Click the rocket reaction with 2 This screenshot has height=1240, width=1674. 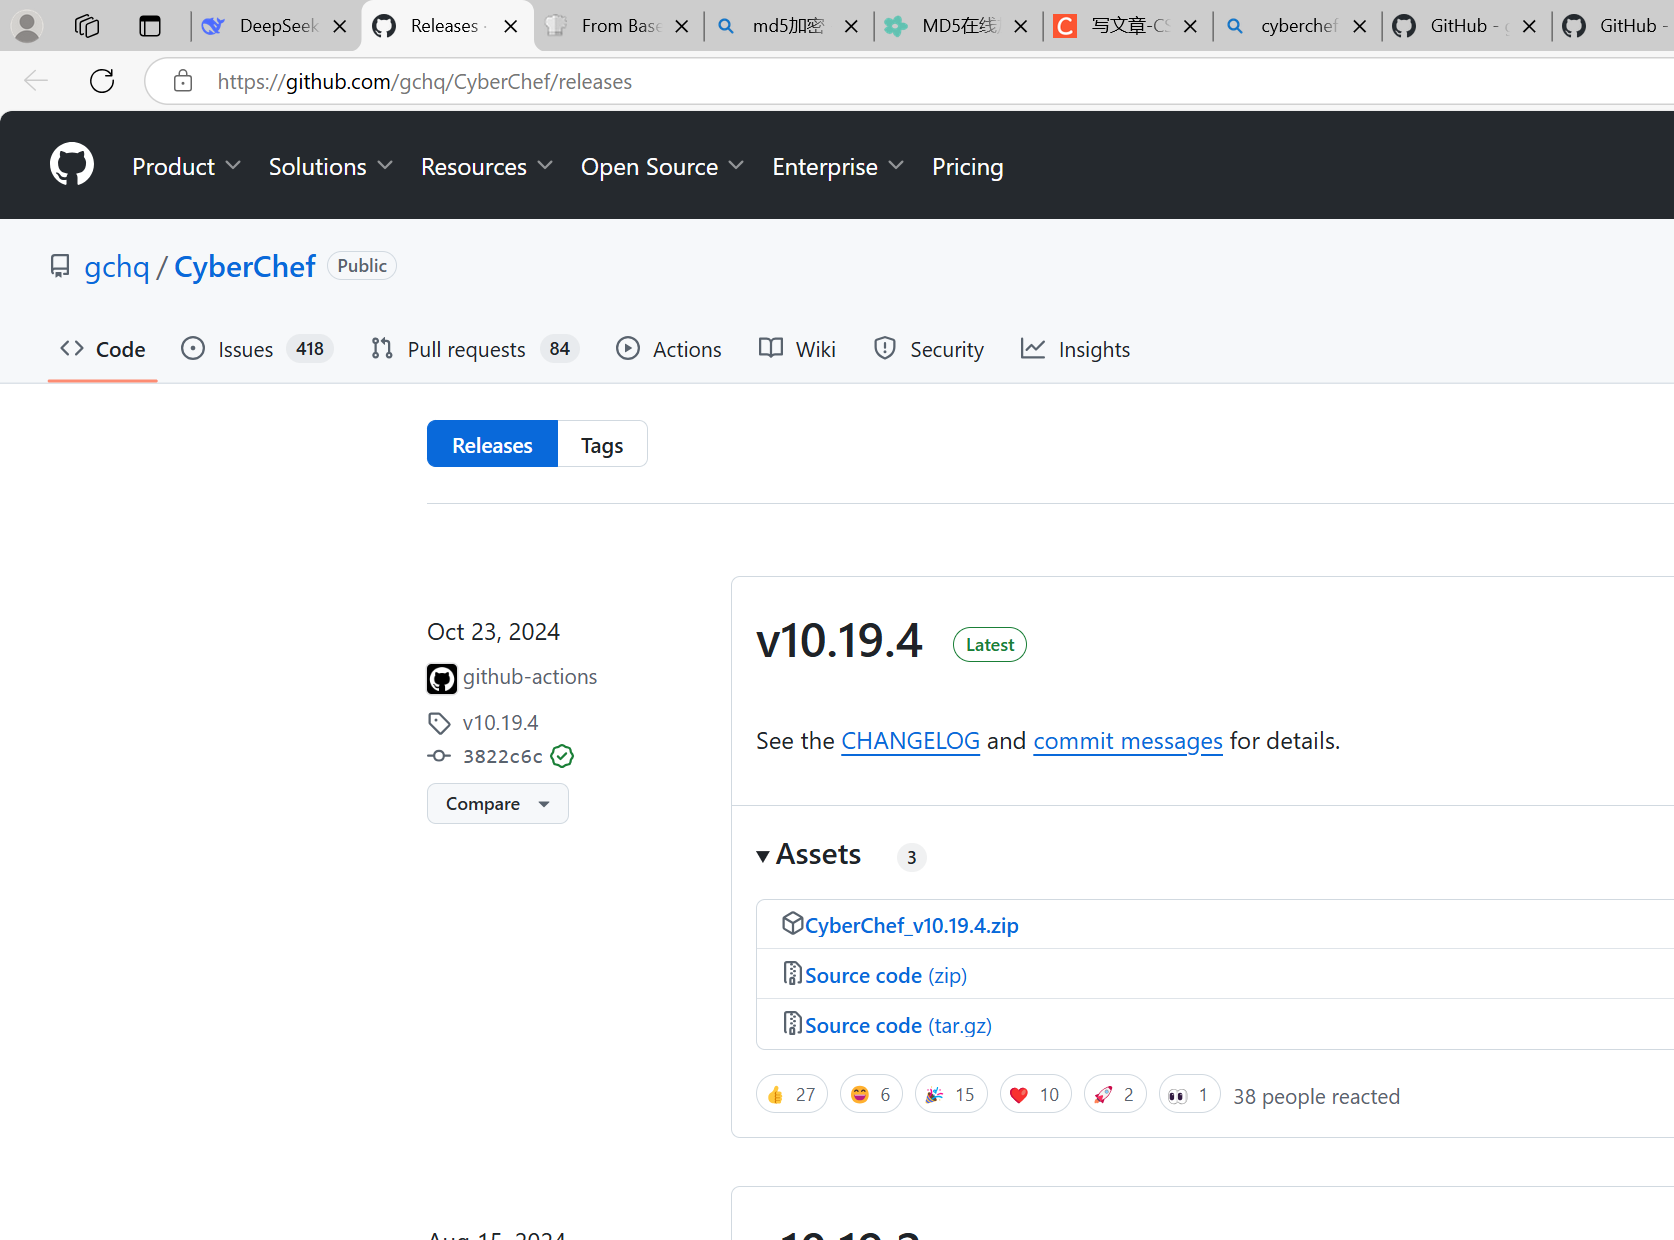(x=1115, y=1094)
